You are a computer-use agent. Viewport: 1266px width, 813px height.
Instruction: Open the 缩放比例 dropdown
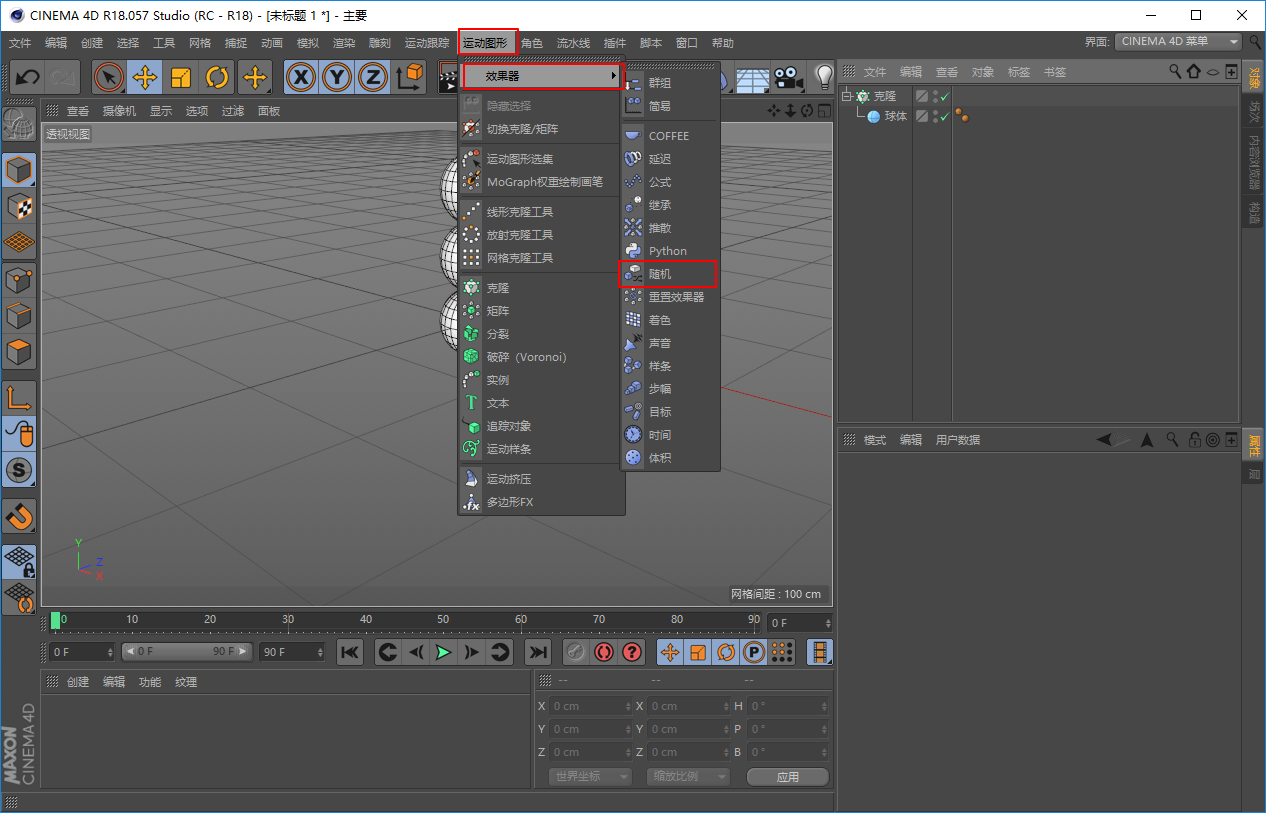pos(688,776)
